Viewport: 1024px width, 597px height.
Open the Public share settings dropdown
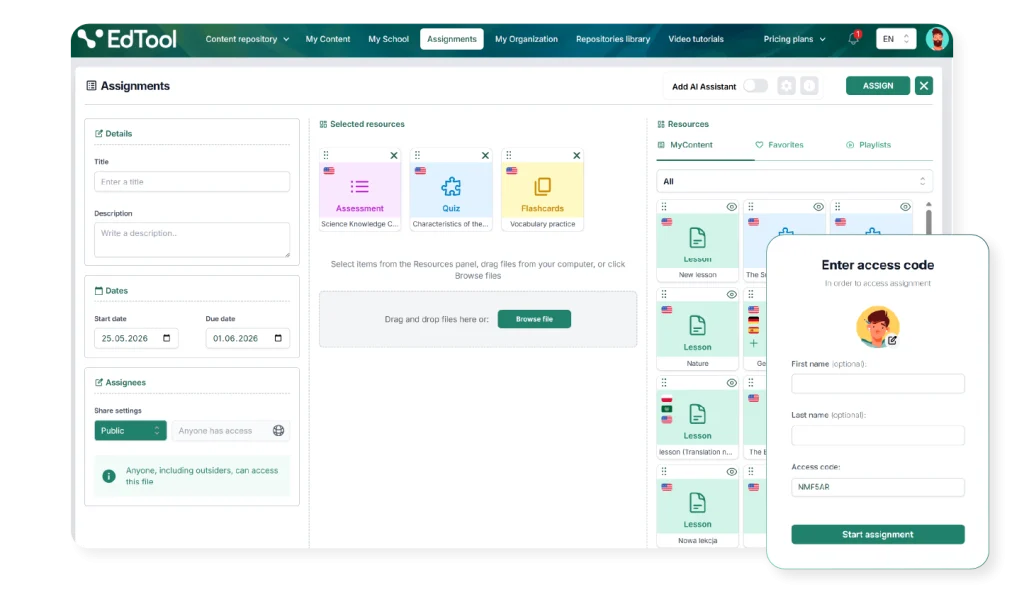pos(130,430)
